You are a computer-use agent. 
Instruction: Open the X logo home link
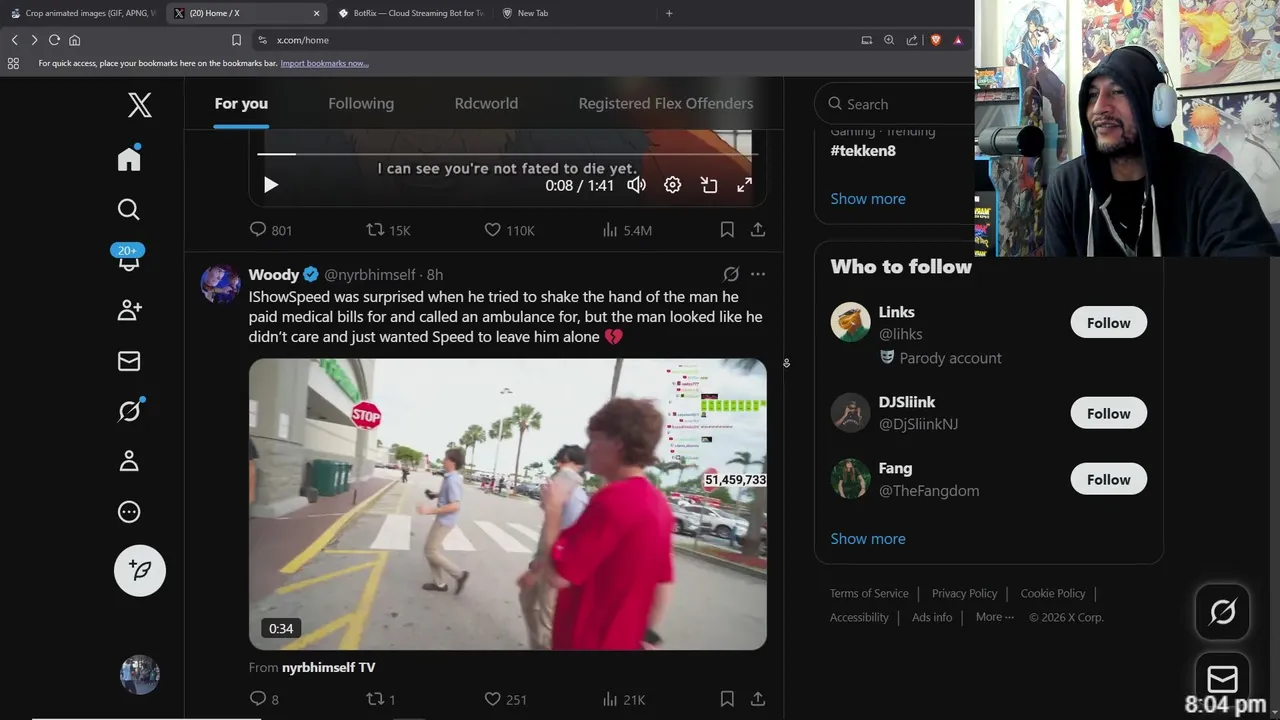[139, 104]
